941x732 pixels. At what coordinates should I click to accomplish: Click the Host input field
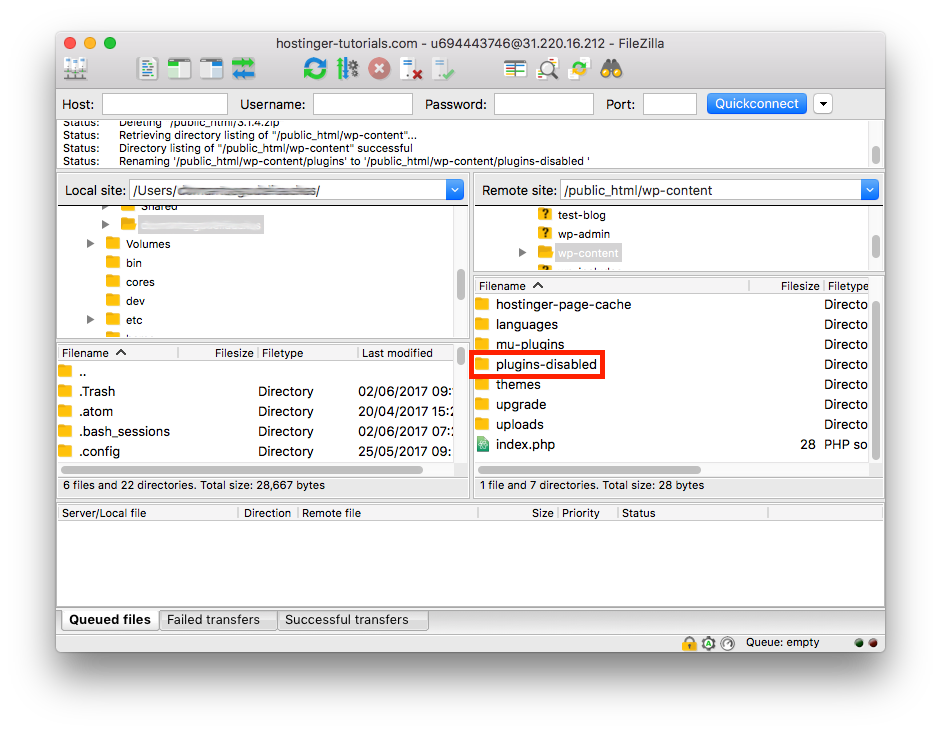pyautogui.click(x=165, y=104)
